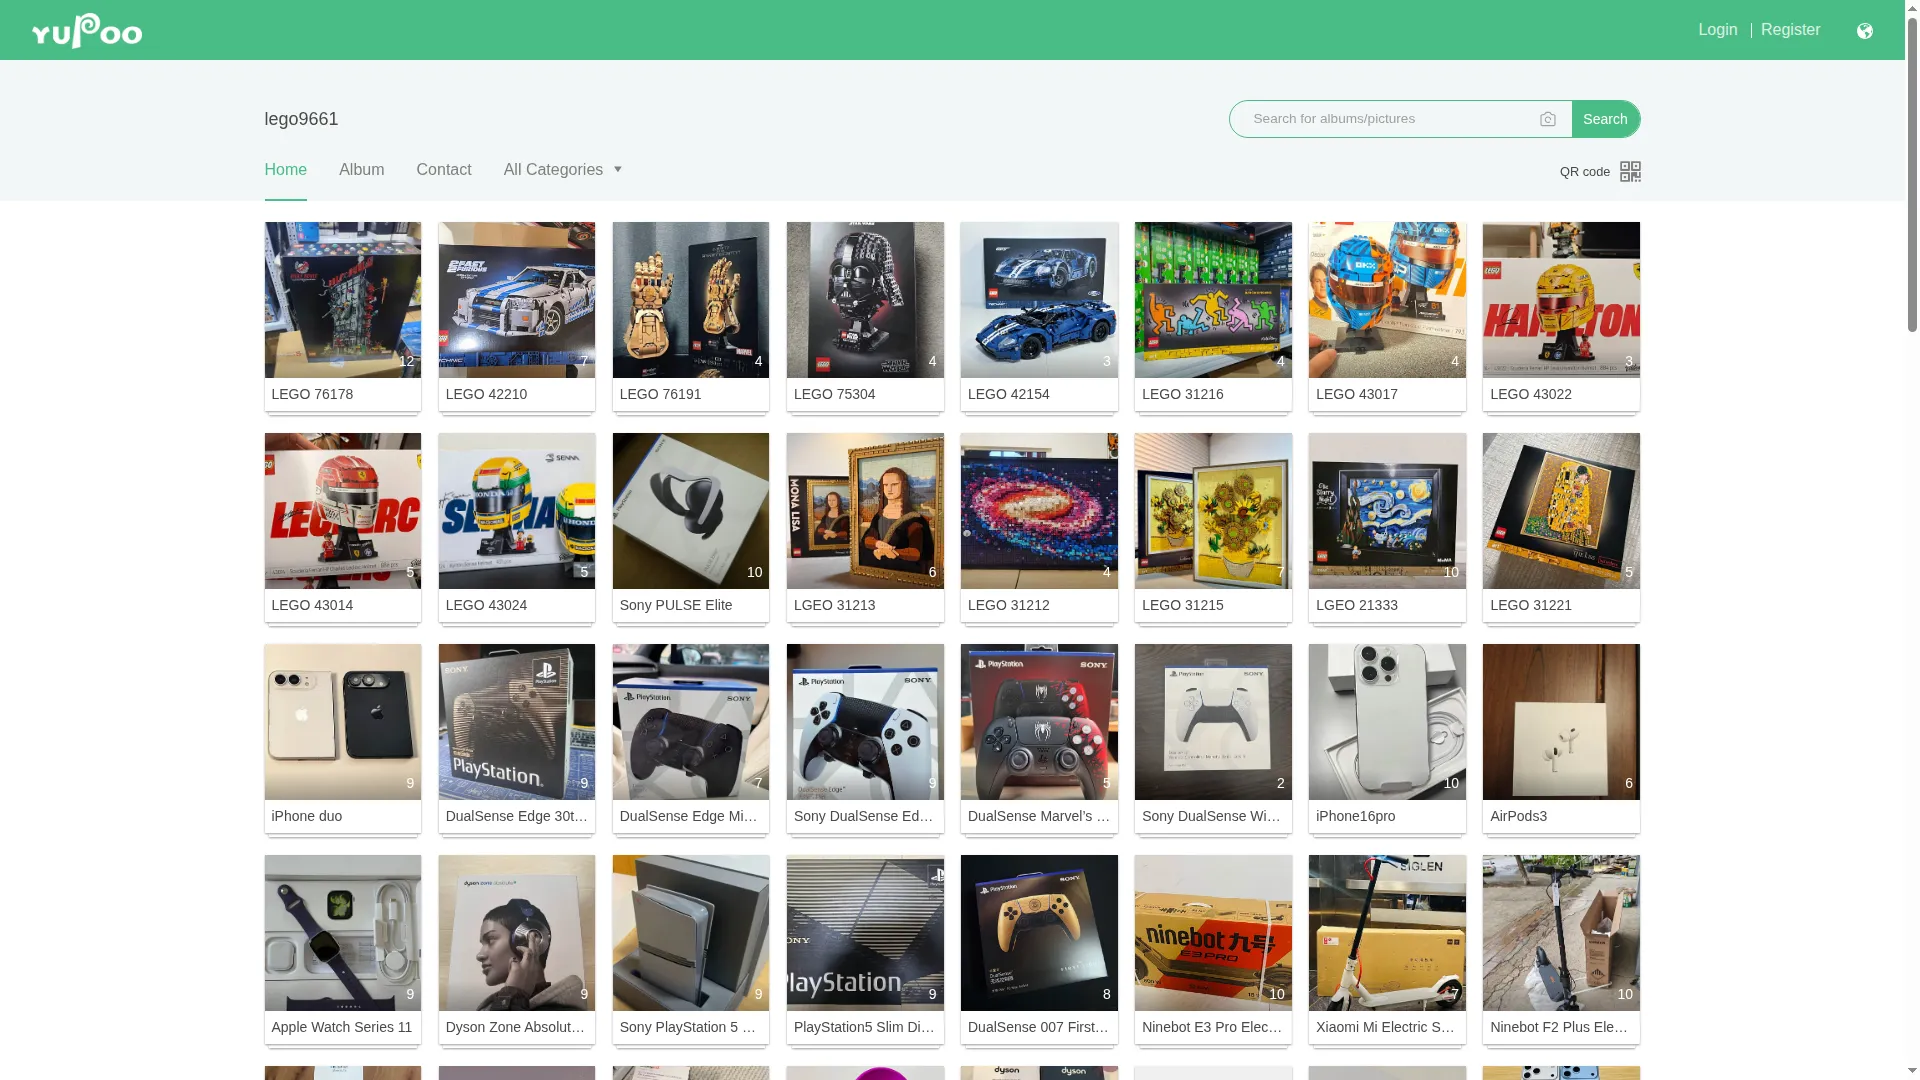Open the LEGO 42210 album thumbnail
Image resolution: width=1920 pixels, height=1080 pixels.
(516, 300)
